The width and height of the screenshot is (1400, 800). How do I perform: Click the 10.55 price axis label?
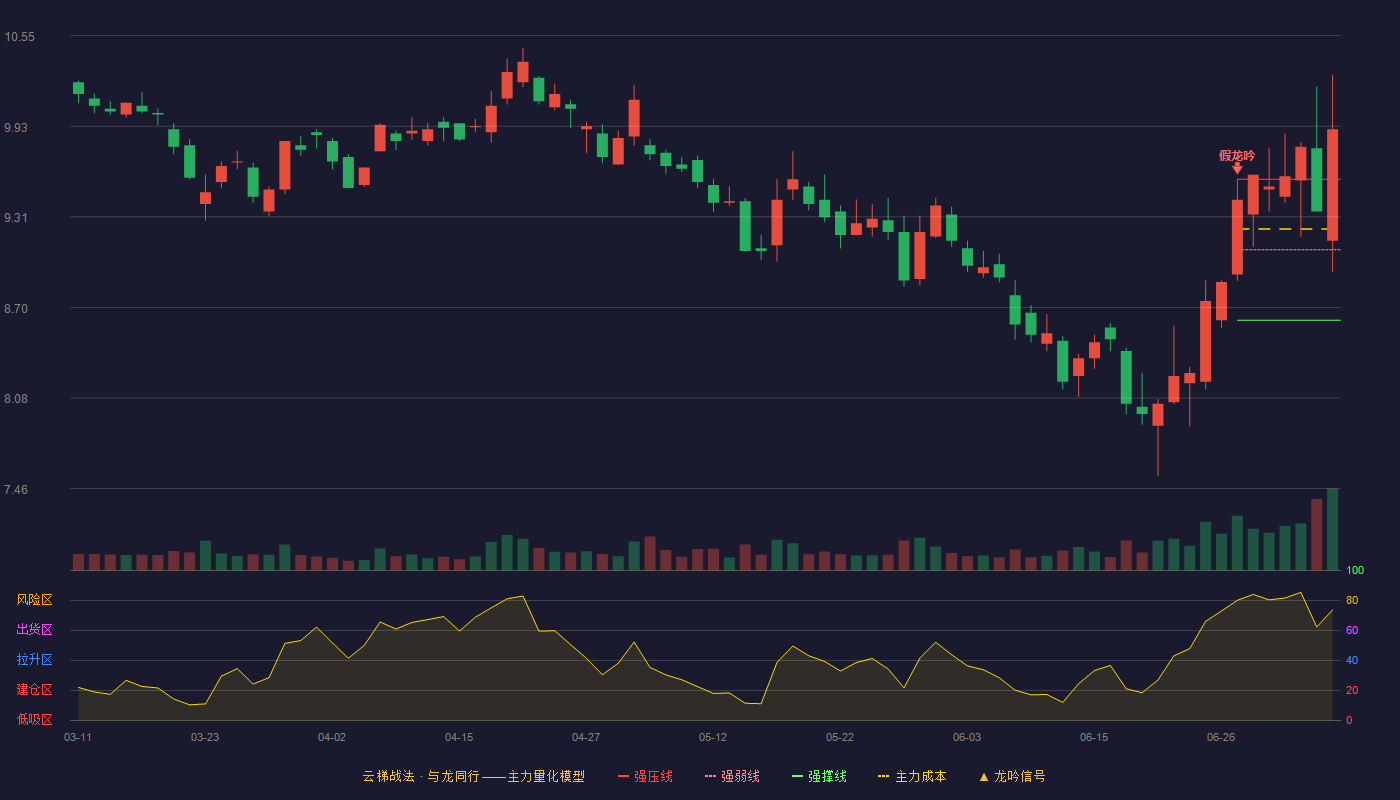point(19,37)
